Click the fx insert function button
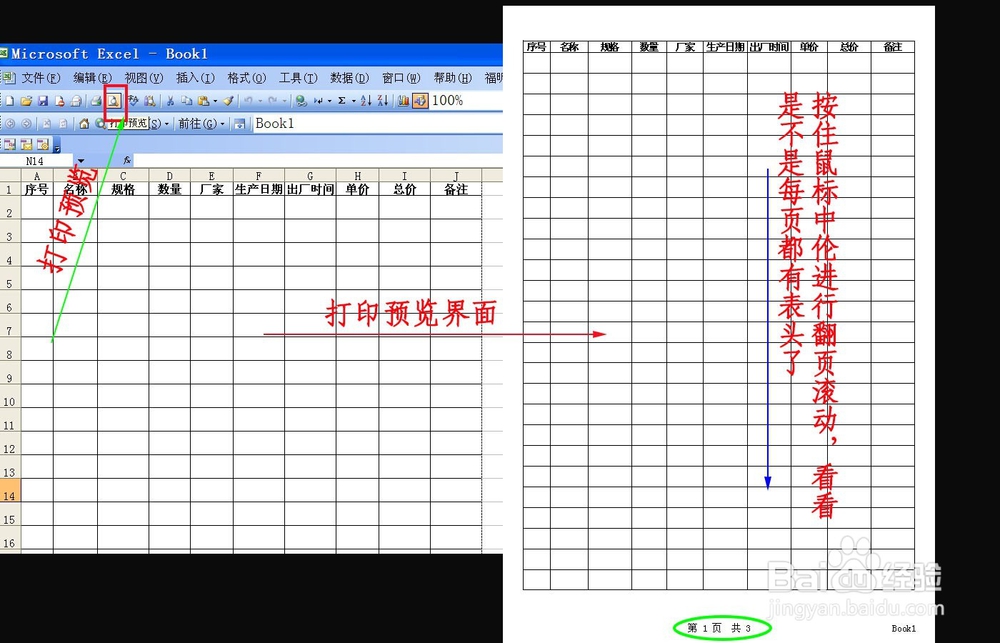This screenshot has width=1000, height=643. [x=127, y=159]
